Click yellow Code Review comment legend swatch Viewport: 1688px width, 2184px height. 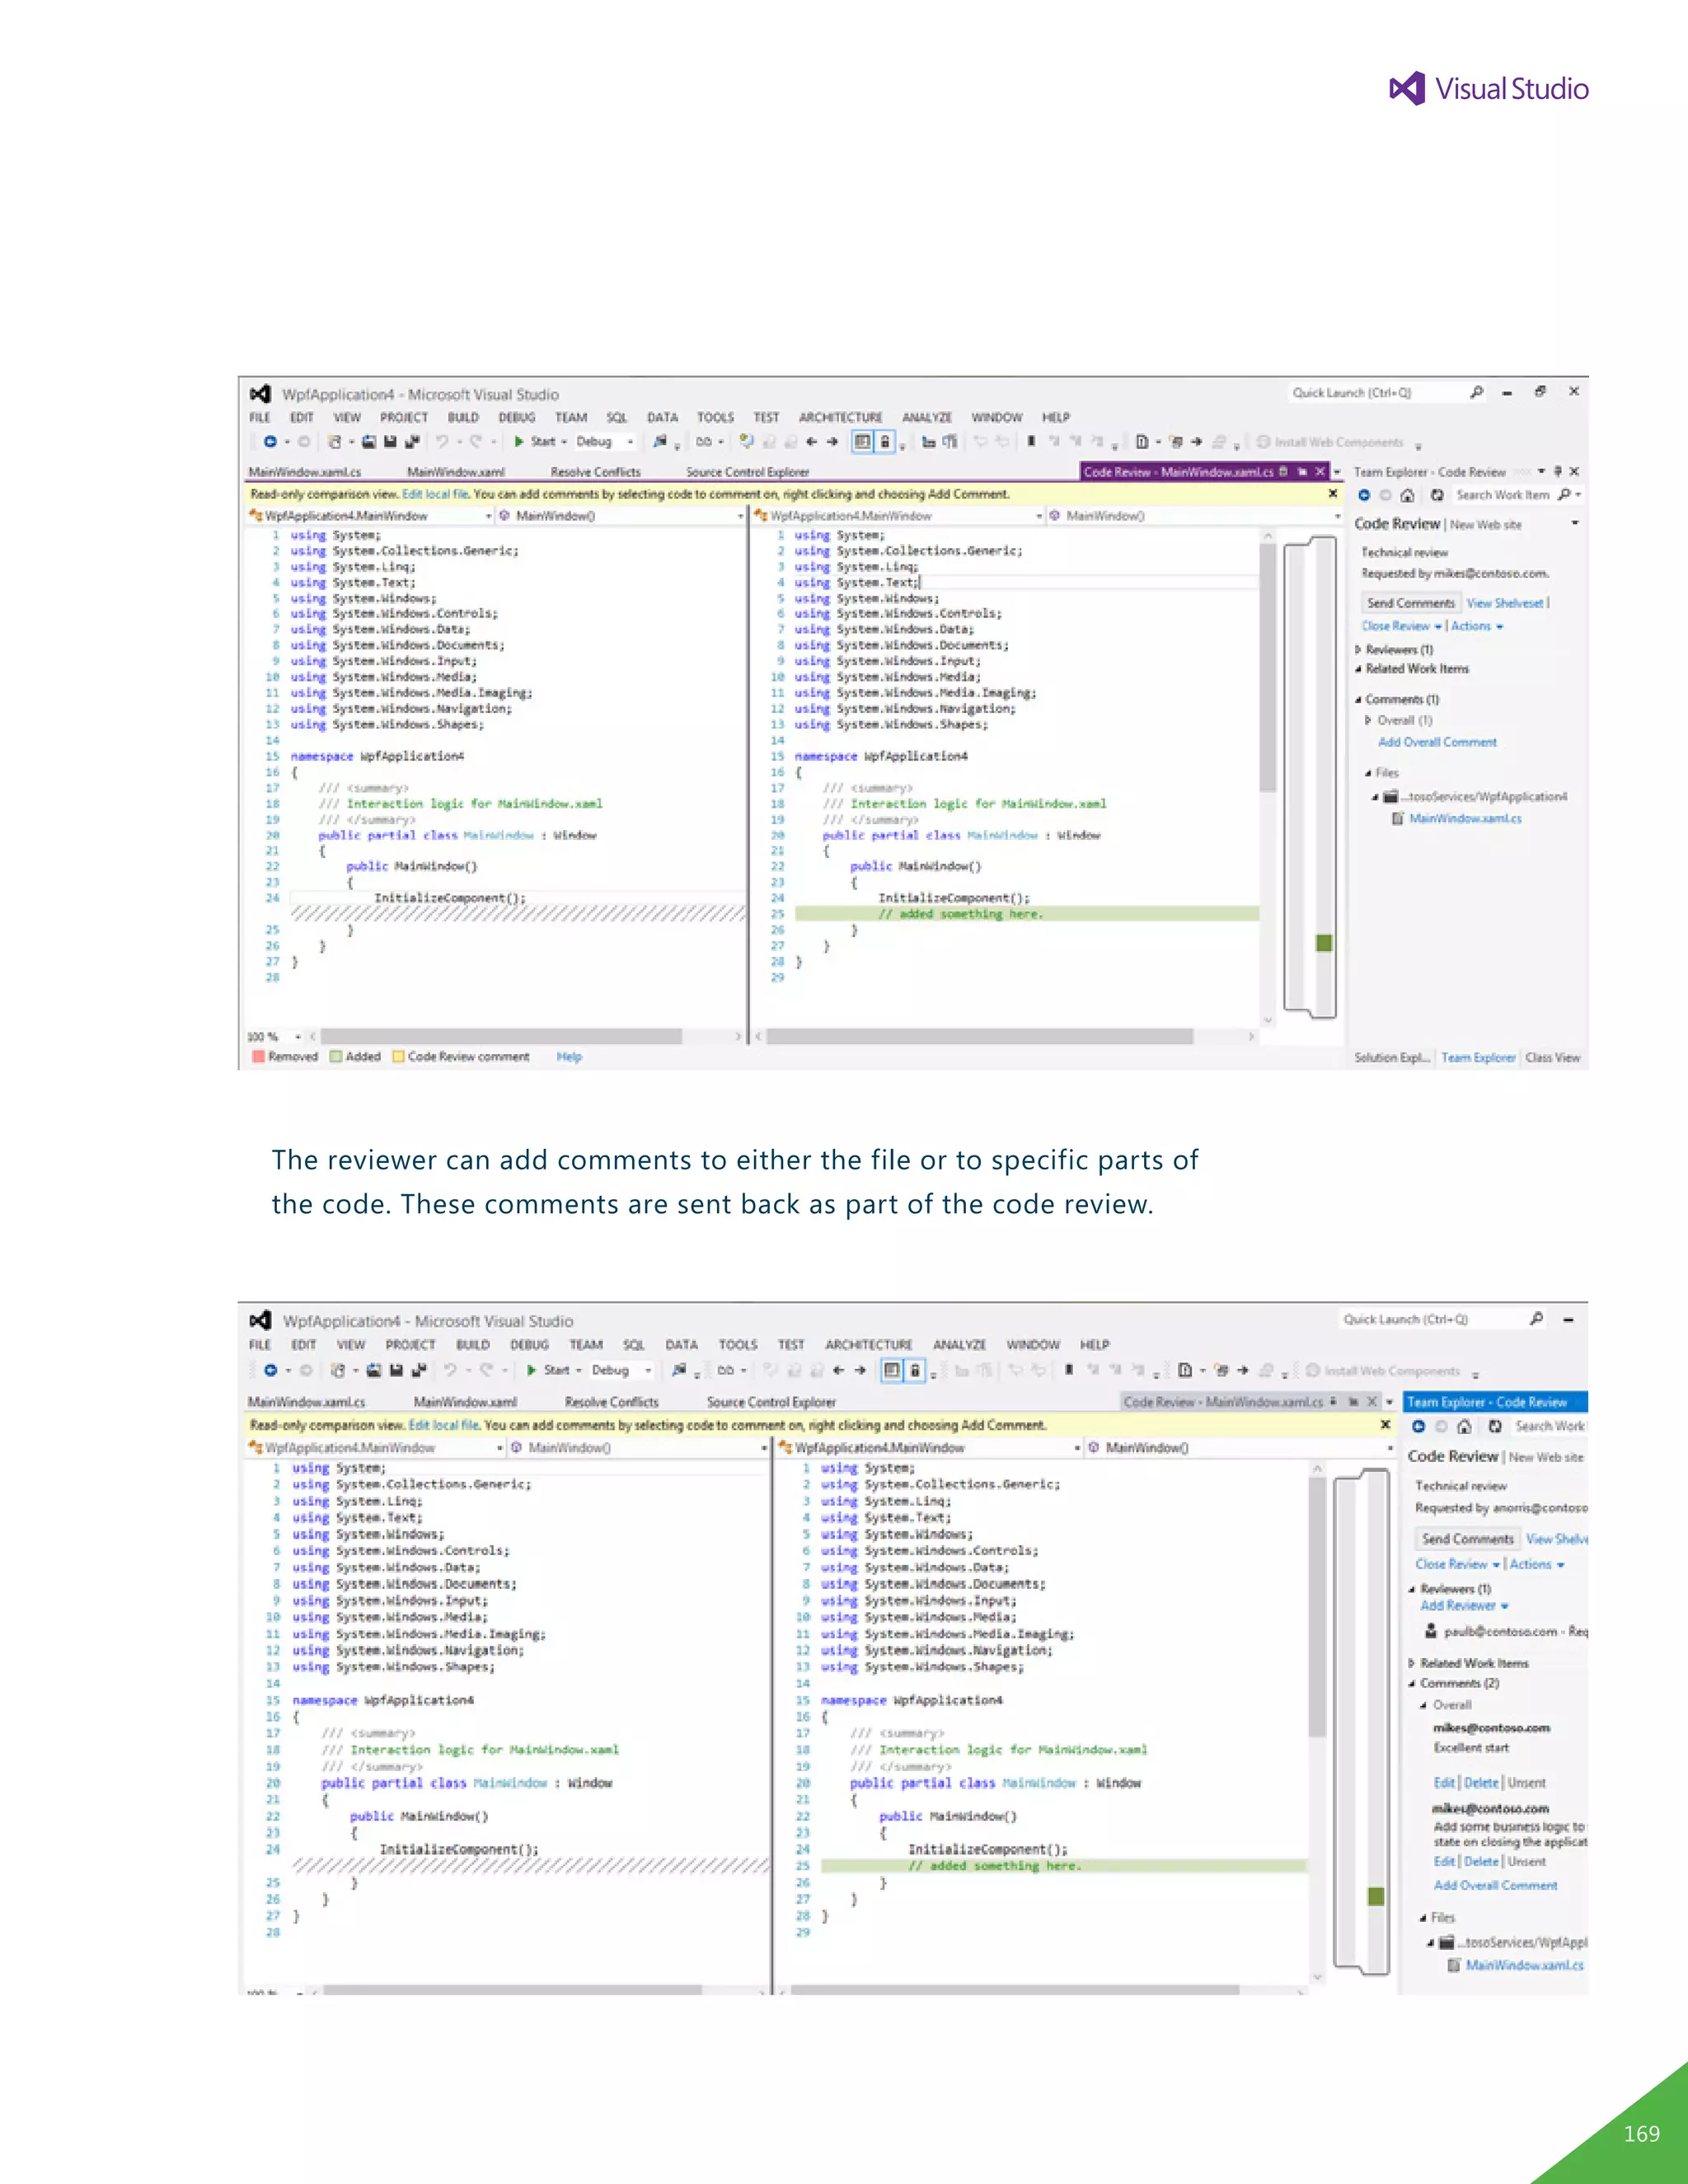click(399, 1057)
